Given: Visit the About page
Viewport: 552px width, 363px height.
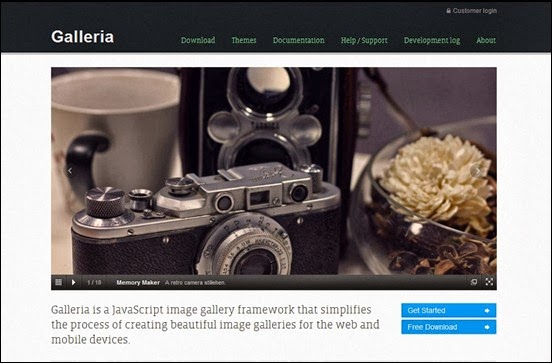Looking at the screenshot, I should coord(486,40).
